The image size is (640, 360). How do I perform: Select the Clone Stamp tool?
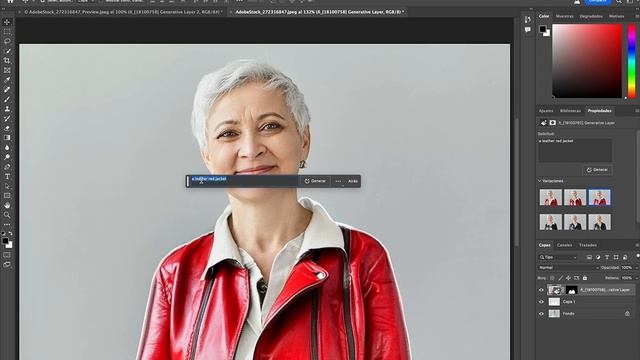point(7,109)
